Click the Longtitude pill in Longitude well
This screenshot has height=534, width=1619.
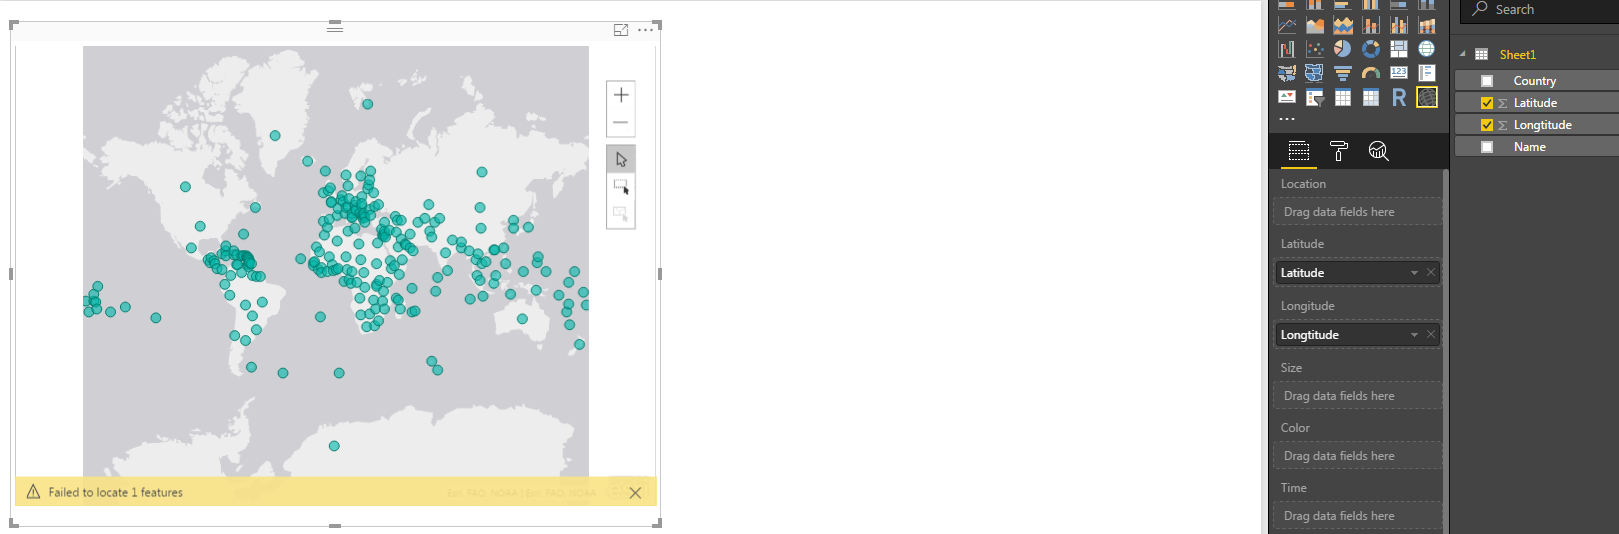pyautogui.click(x=1357, y=335)
